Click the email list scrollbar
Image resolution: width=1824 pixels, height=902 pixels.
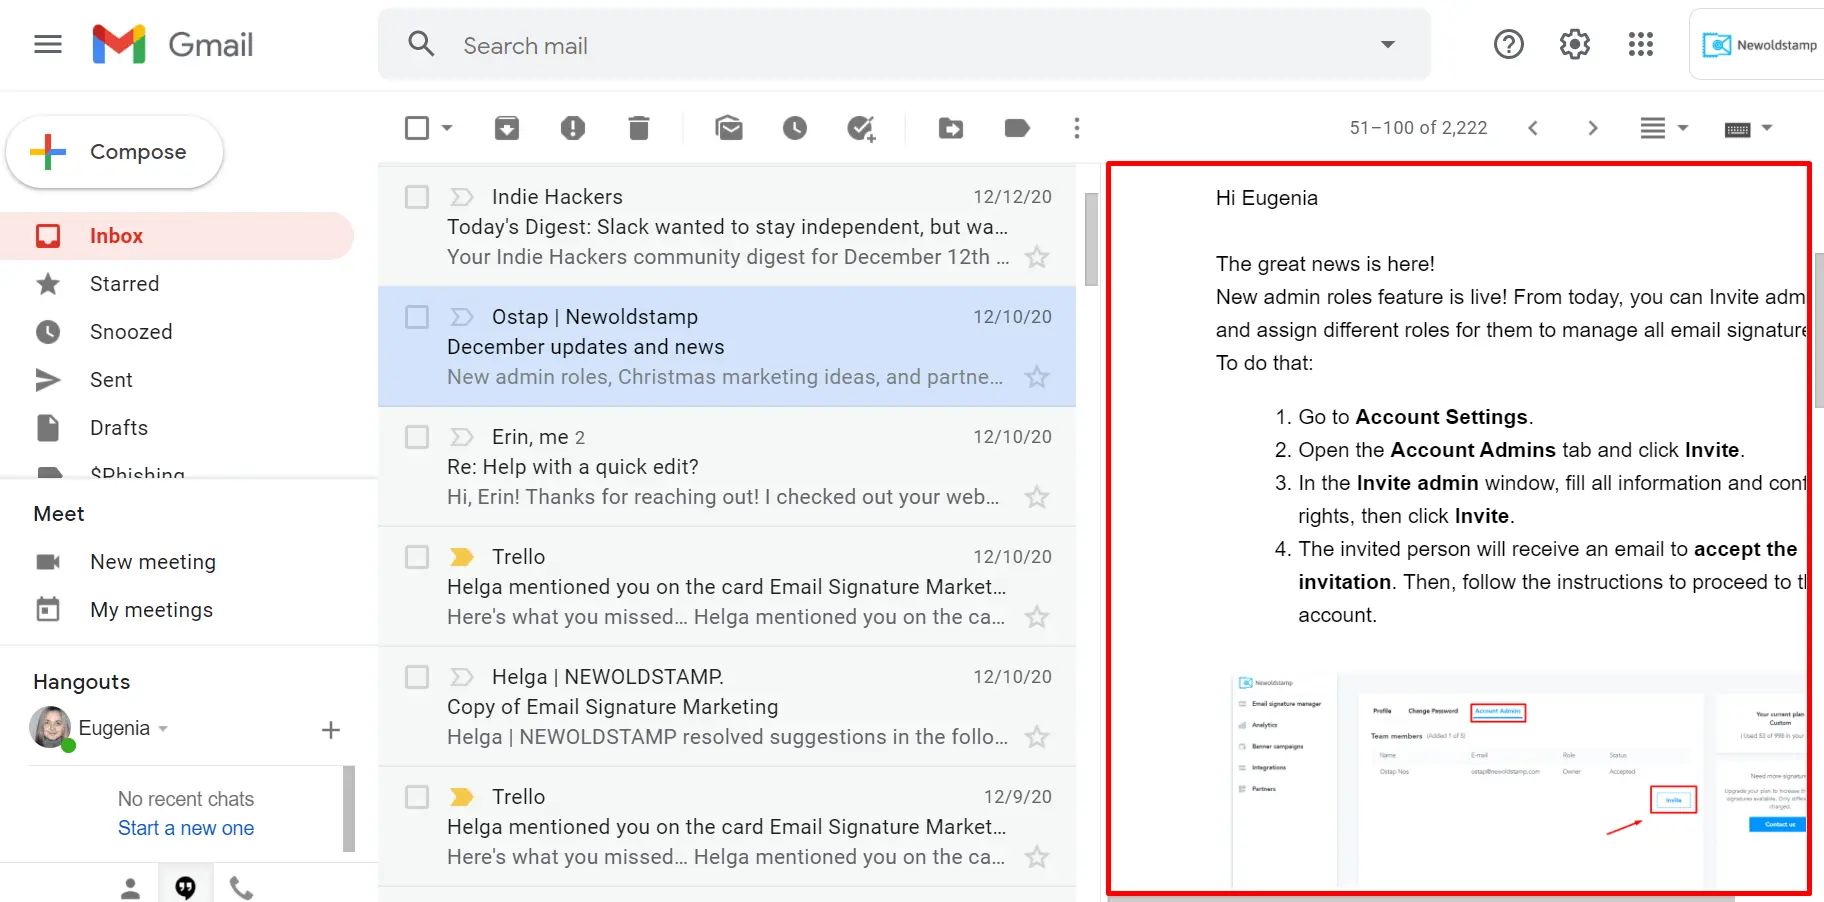point(1091,238)
